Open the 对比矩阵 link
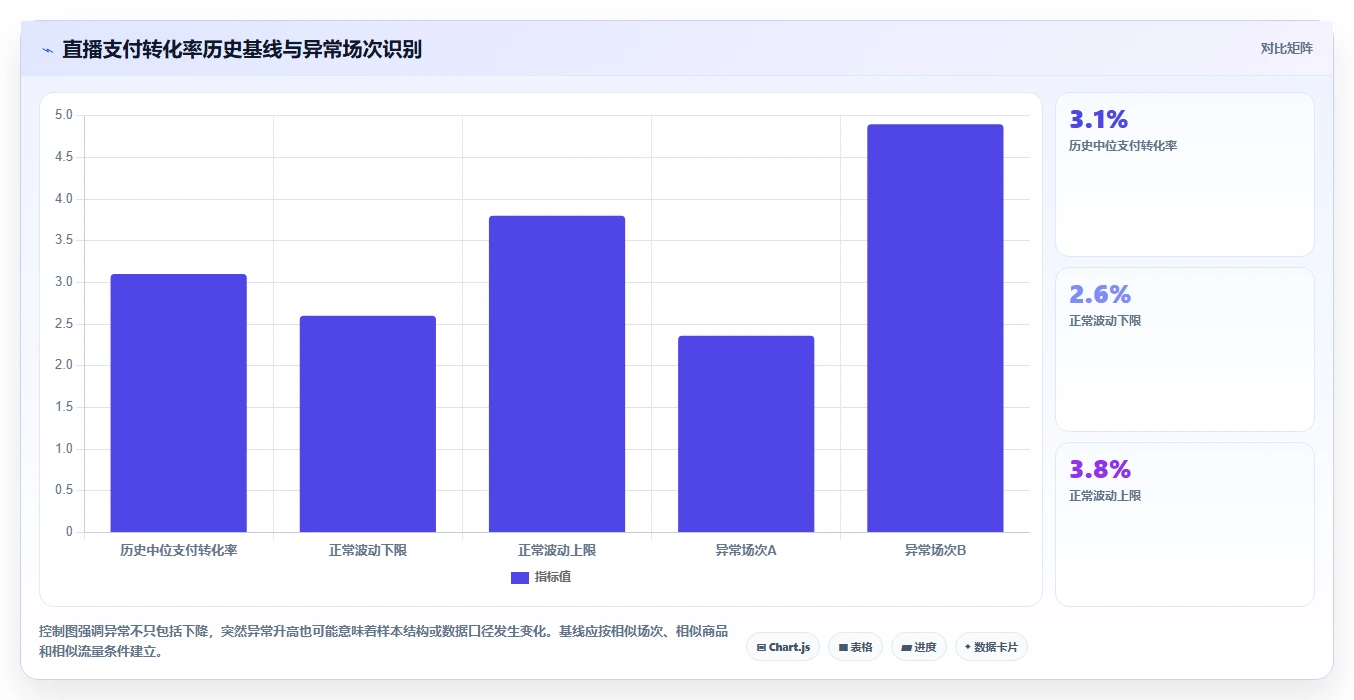The height and width of the screenshot is (700, 1354). [1286, 48]
